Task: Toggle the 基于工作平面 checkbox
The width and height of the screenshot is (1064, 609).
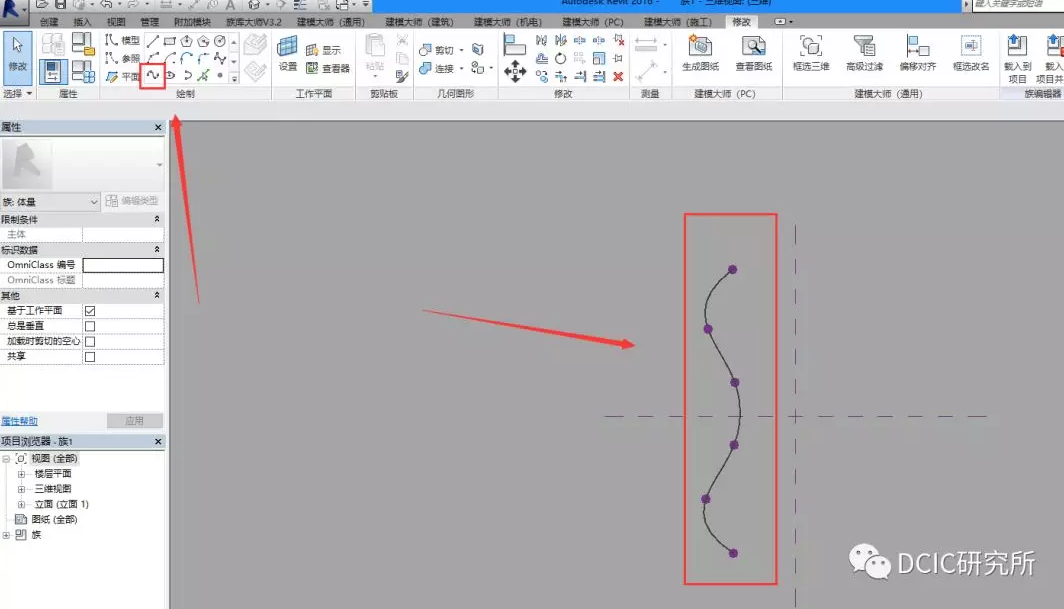Action: pyautogui.click(x=90, y=311)
